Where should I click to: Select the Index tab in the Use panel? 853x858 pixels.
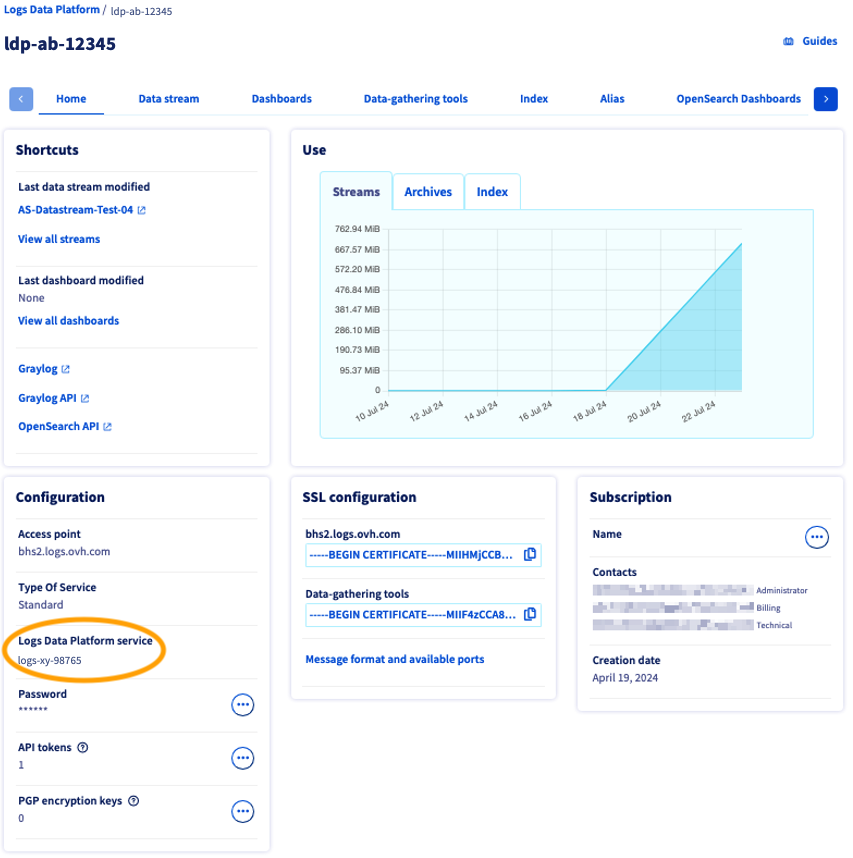[x=492, y=191]
